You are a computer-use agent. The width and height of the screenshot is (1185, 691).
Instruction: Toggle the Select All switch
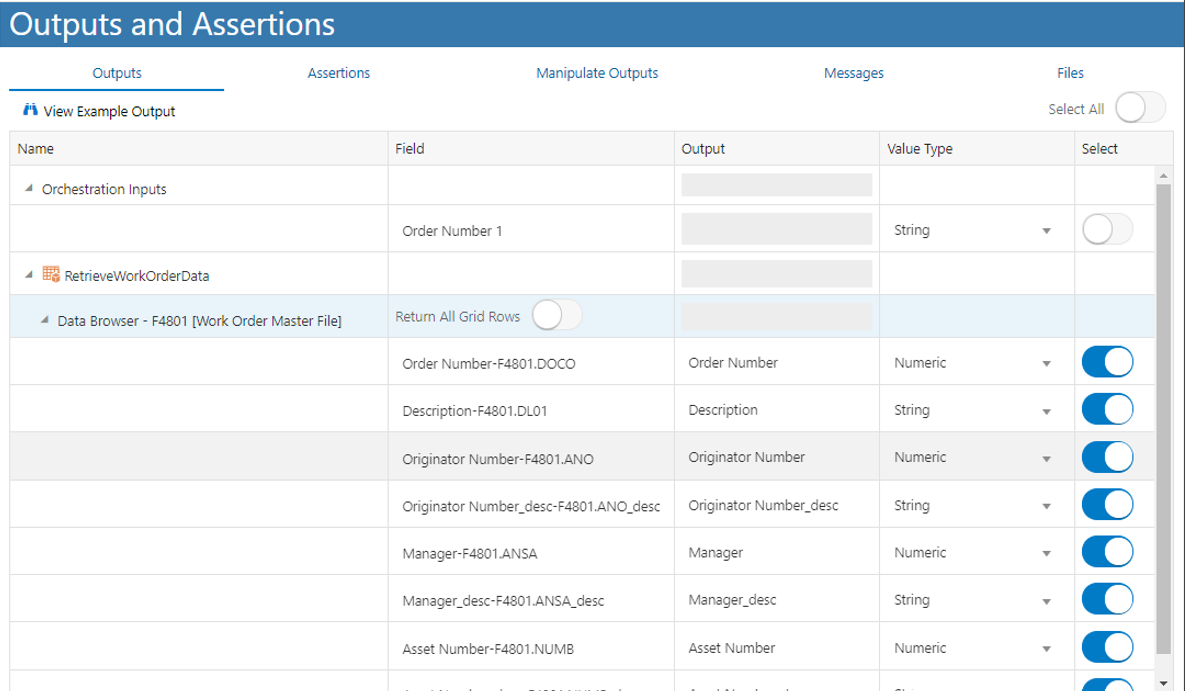[1140, 108]
